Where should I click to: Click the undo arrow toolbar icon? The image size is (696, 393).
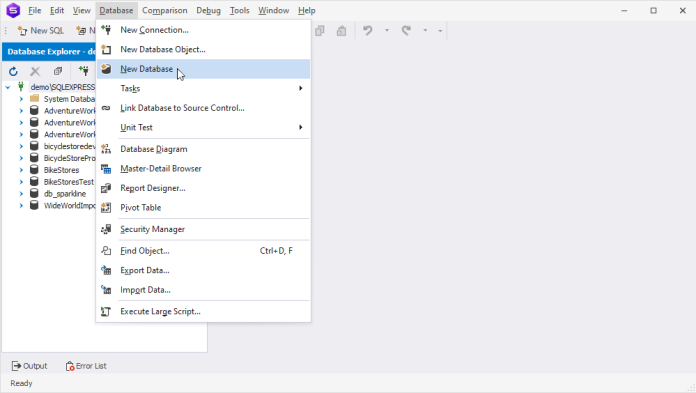click(368, 30)
